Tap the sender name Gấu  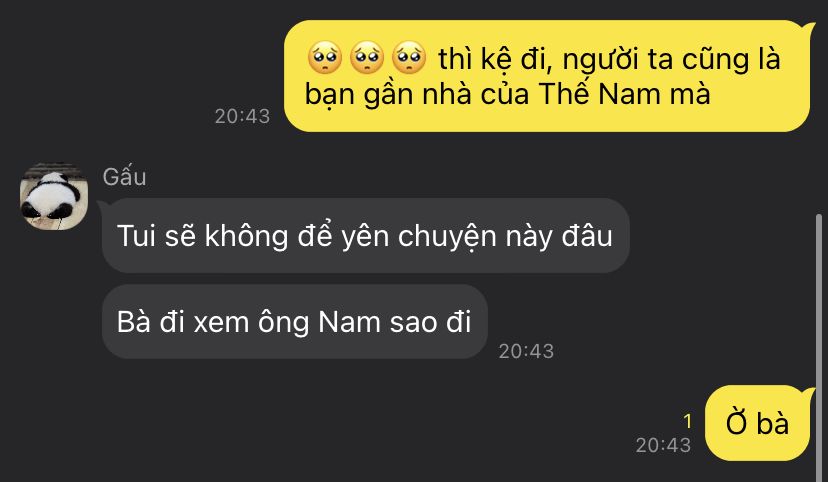pos(124,176)
